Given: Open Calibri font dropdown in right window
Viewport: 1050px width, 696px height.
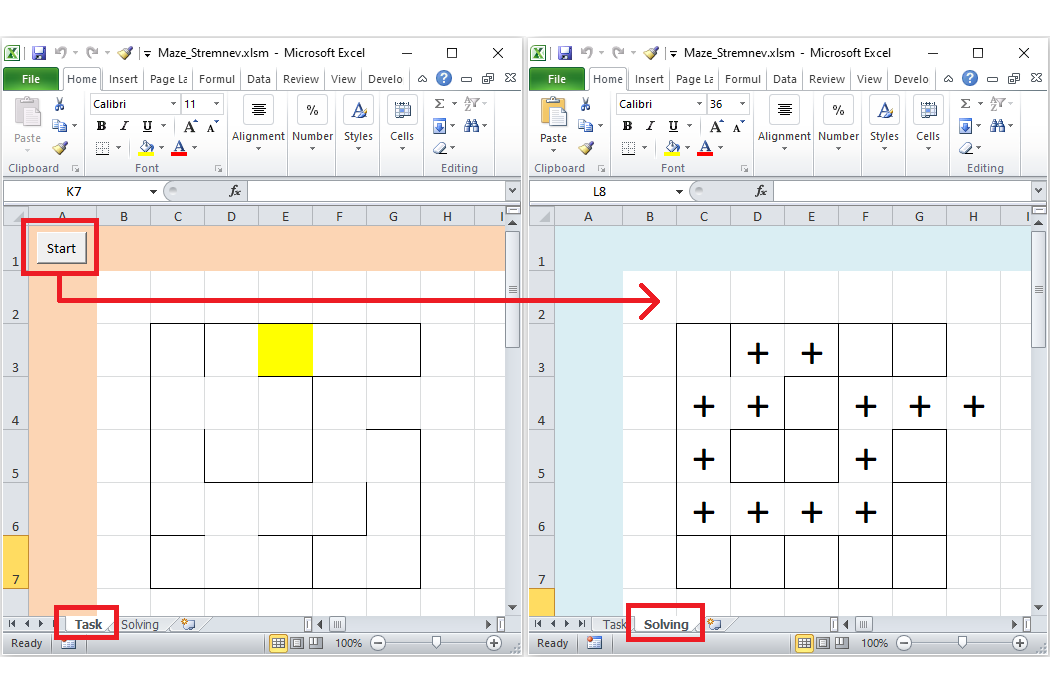Looking at the screenshot, I should (x=700, y=104).
